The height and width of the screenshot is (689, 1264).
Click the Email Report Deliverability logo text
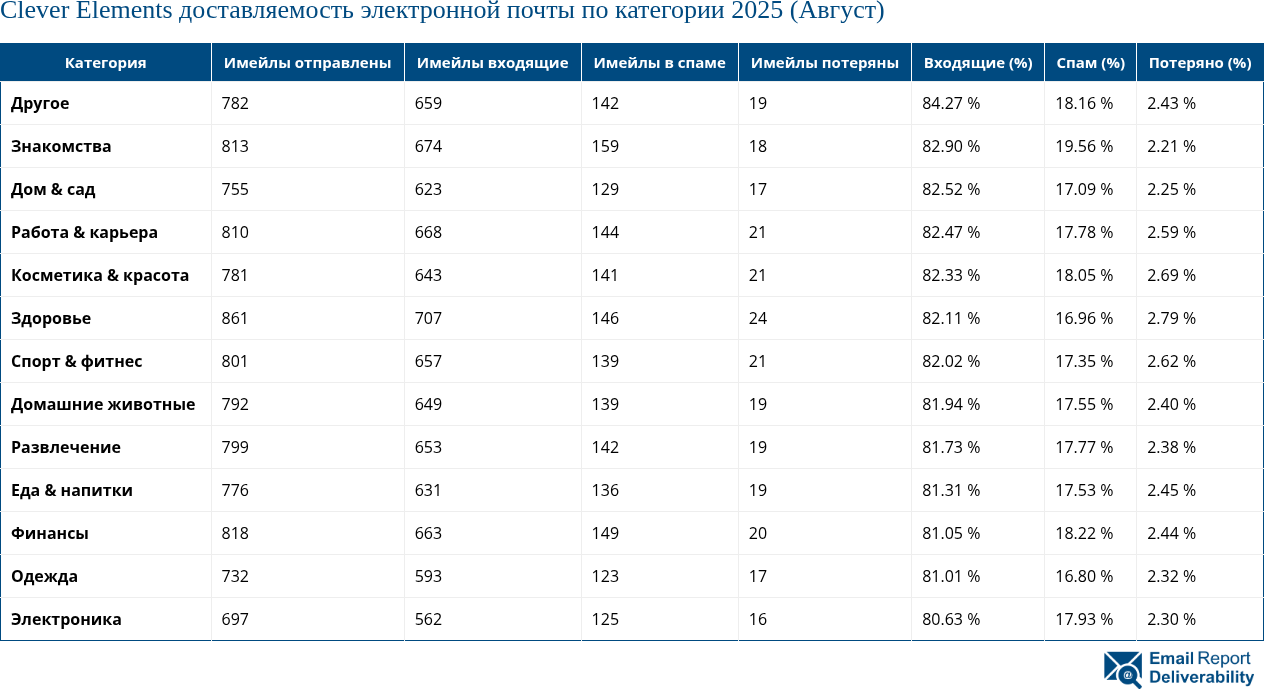click(x=1200, y=668)
